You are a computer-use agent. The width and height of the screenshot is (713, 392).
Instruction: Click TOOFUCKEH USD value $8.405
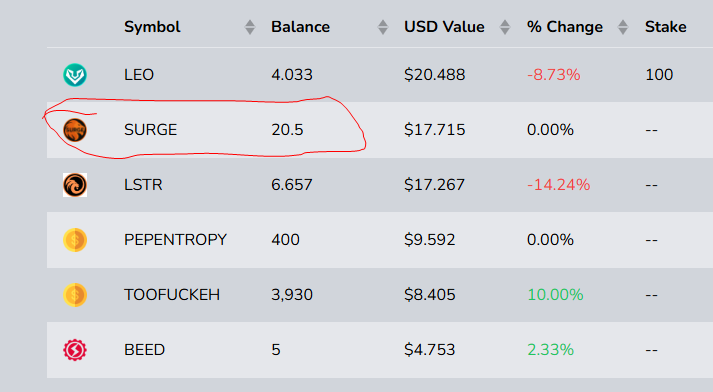click(x=430, y=295)
